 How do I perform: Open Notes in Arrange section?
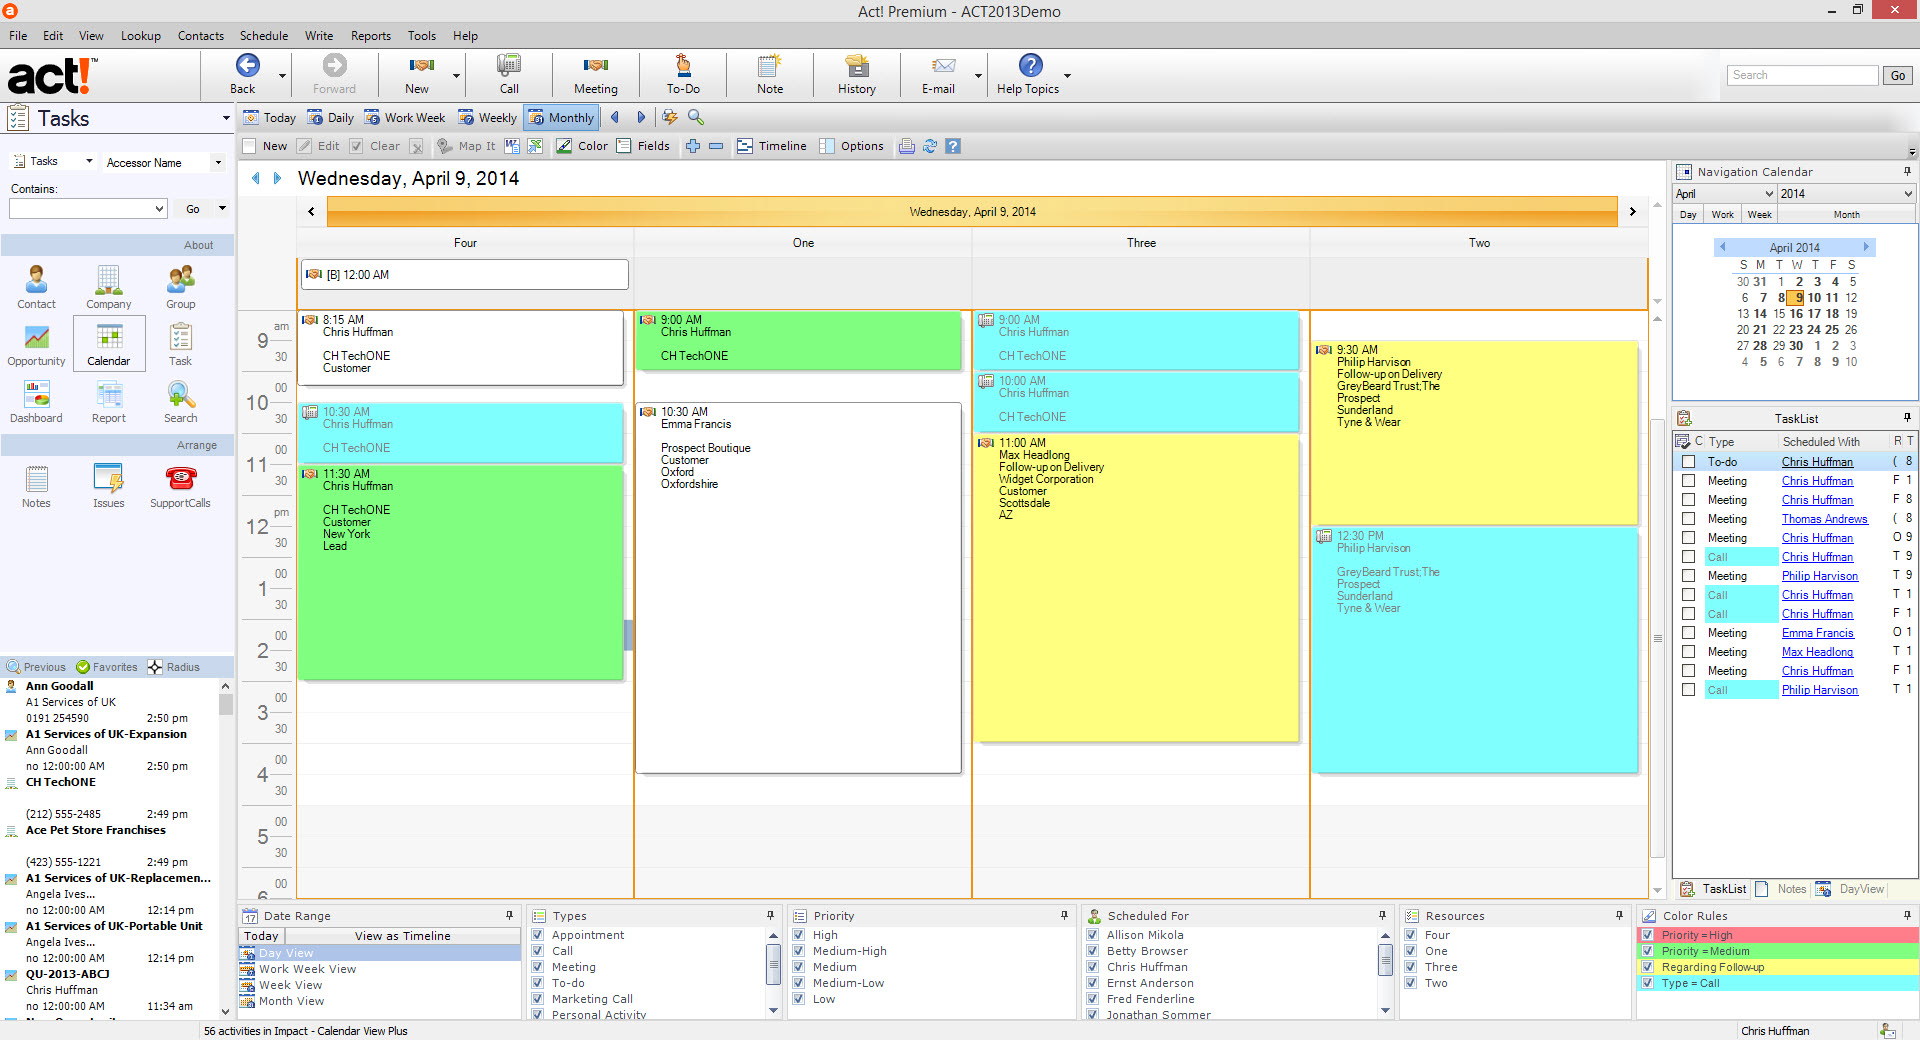[x=36, y=487]
